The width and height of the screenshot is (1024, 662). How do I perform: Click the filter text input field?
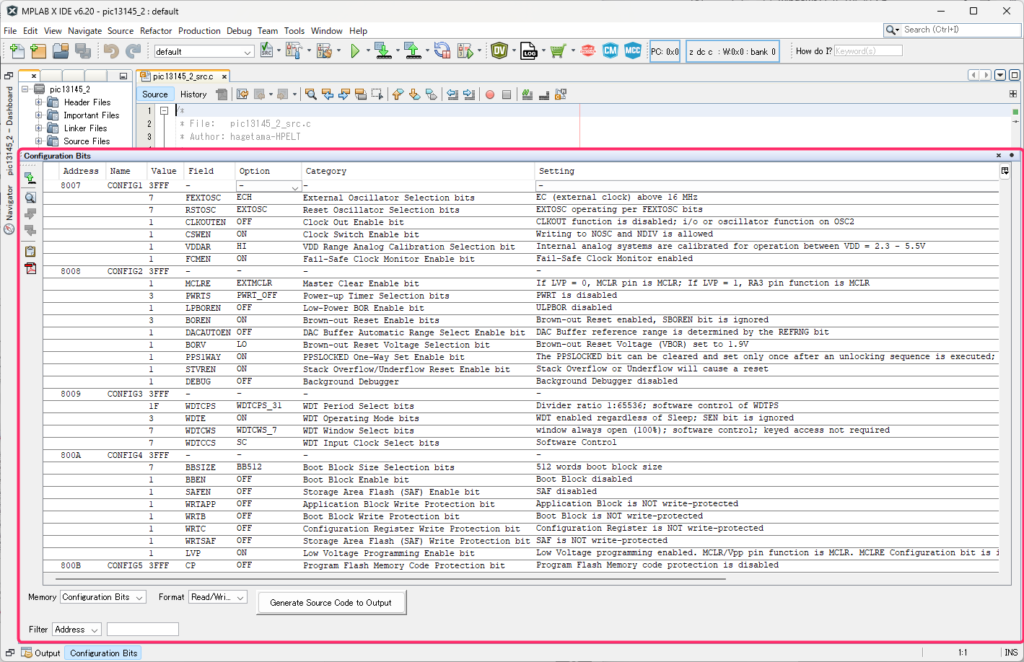pos(142,629)
